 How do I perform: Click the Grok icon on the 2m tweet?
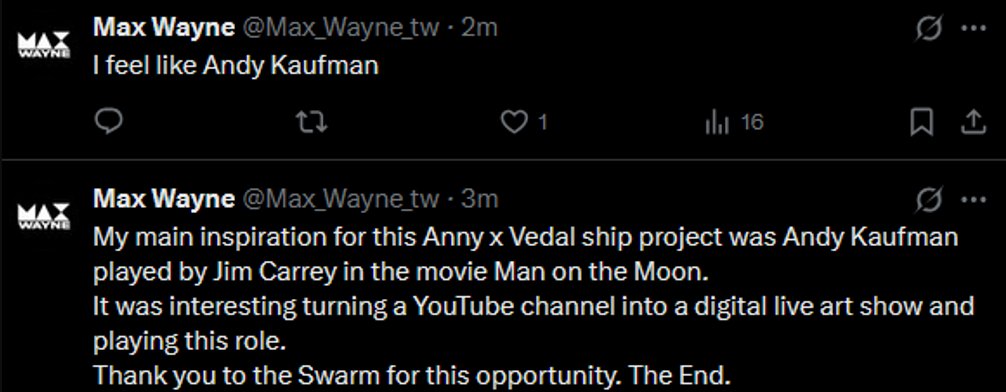(x=929, y=28)
